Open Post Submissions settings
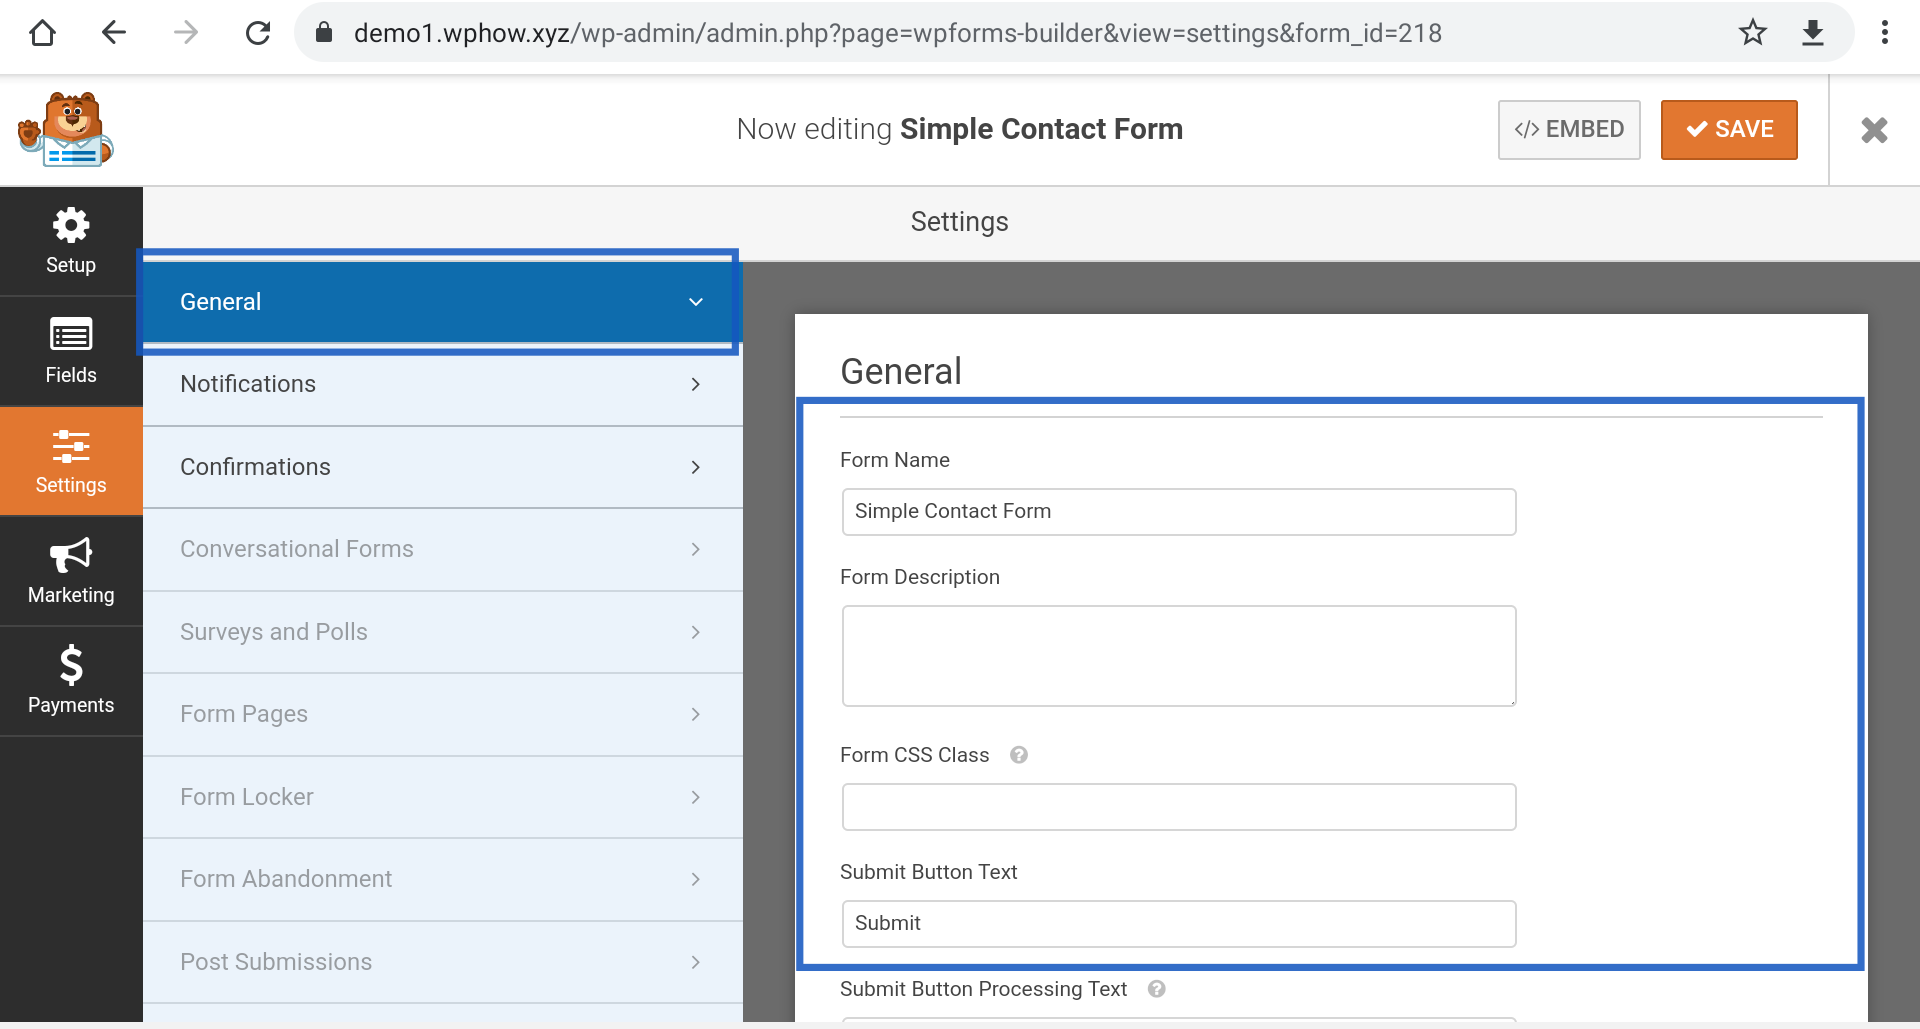The width and height of the screenshot is (1920, 1029). [443, 962]
